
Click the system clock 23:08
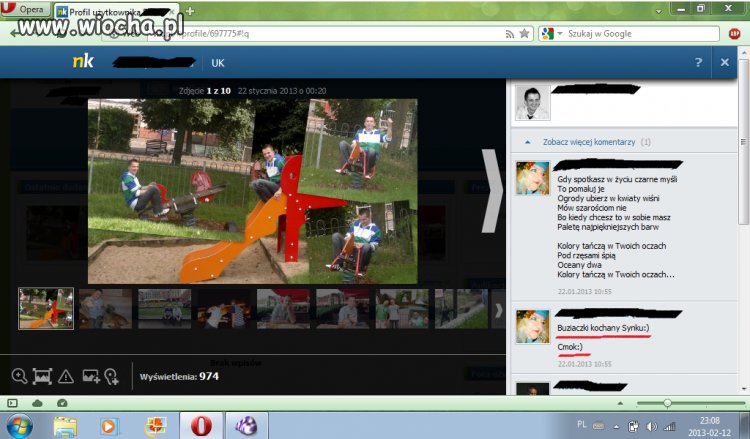(x=709, y=421)
